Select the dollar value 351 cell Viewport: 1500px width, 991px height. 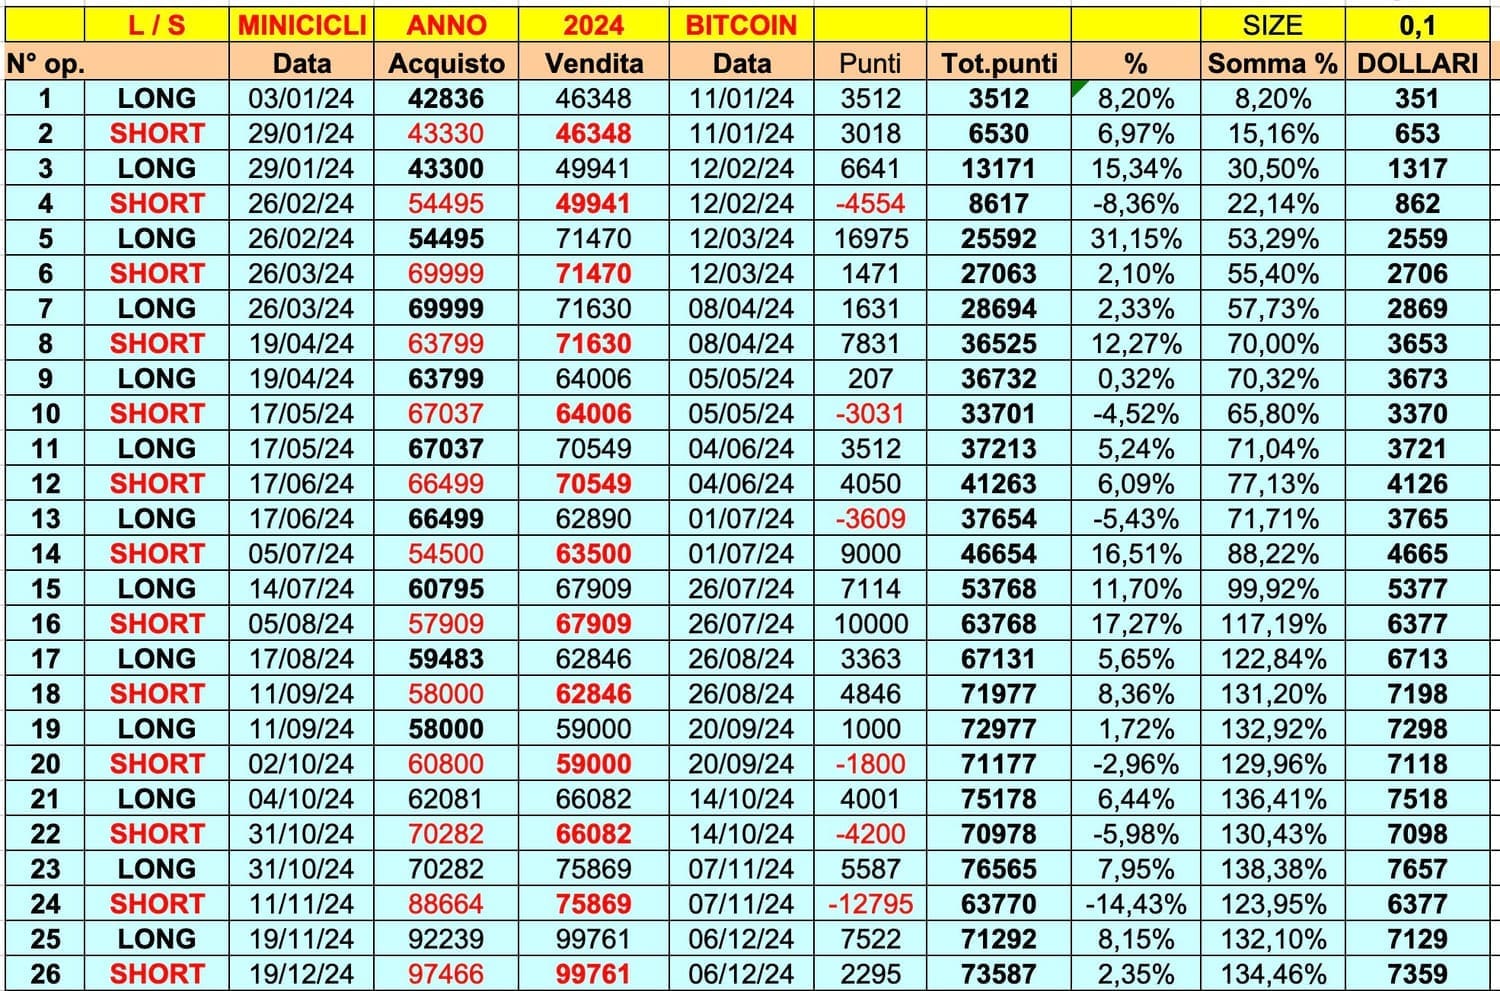1418,98
